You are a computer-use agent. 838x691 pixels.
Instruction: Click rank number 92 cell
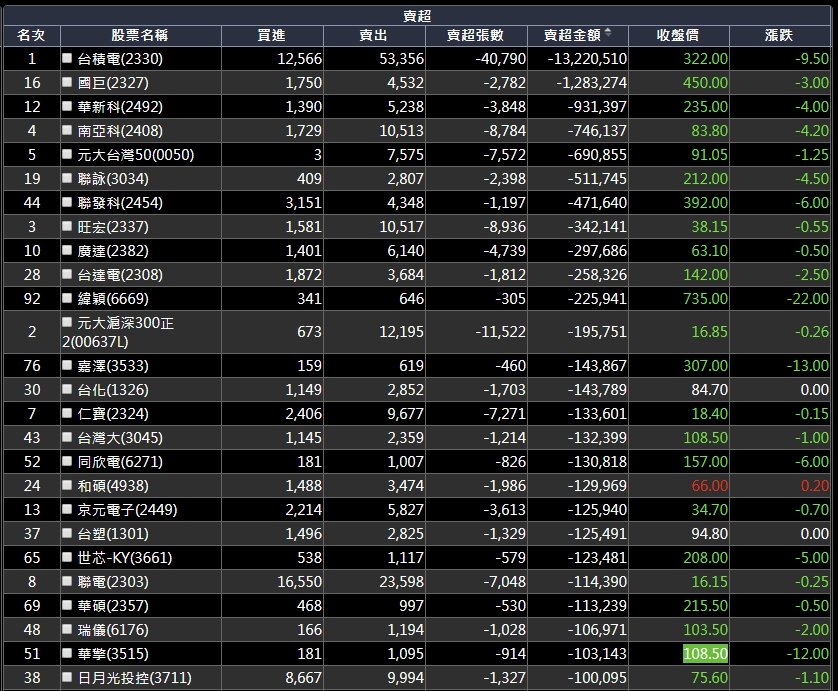[x=32, y=299]
